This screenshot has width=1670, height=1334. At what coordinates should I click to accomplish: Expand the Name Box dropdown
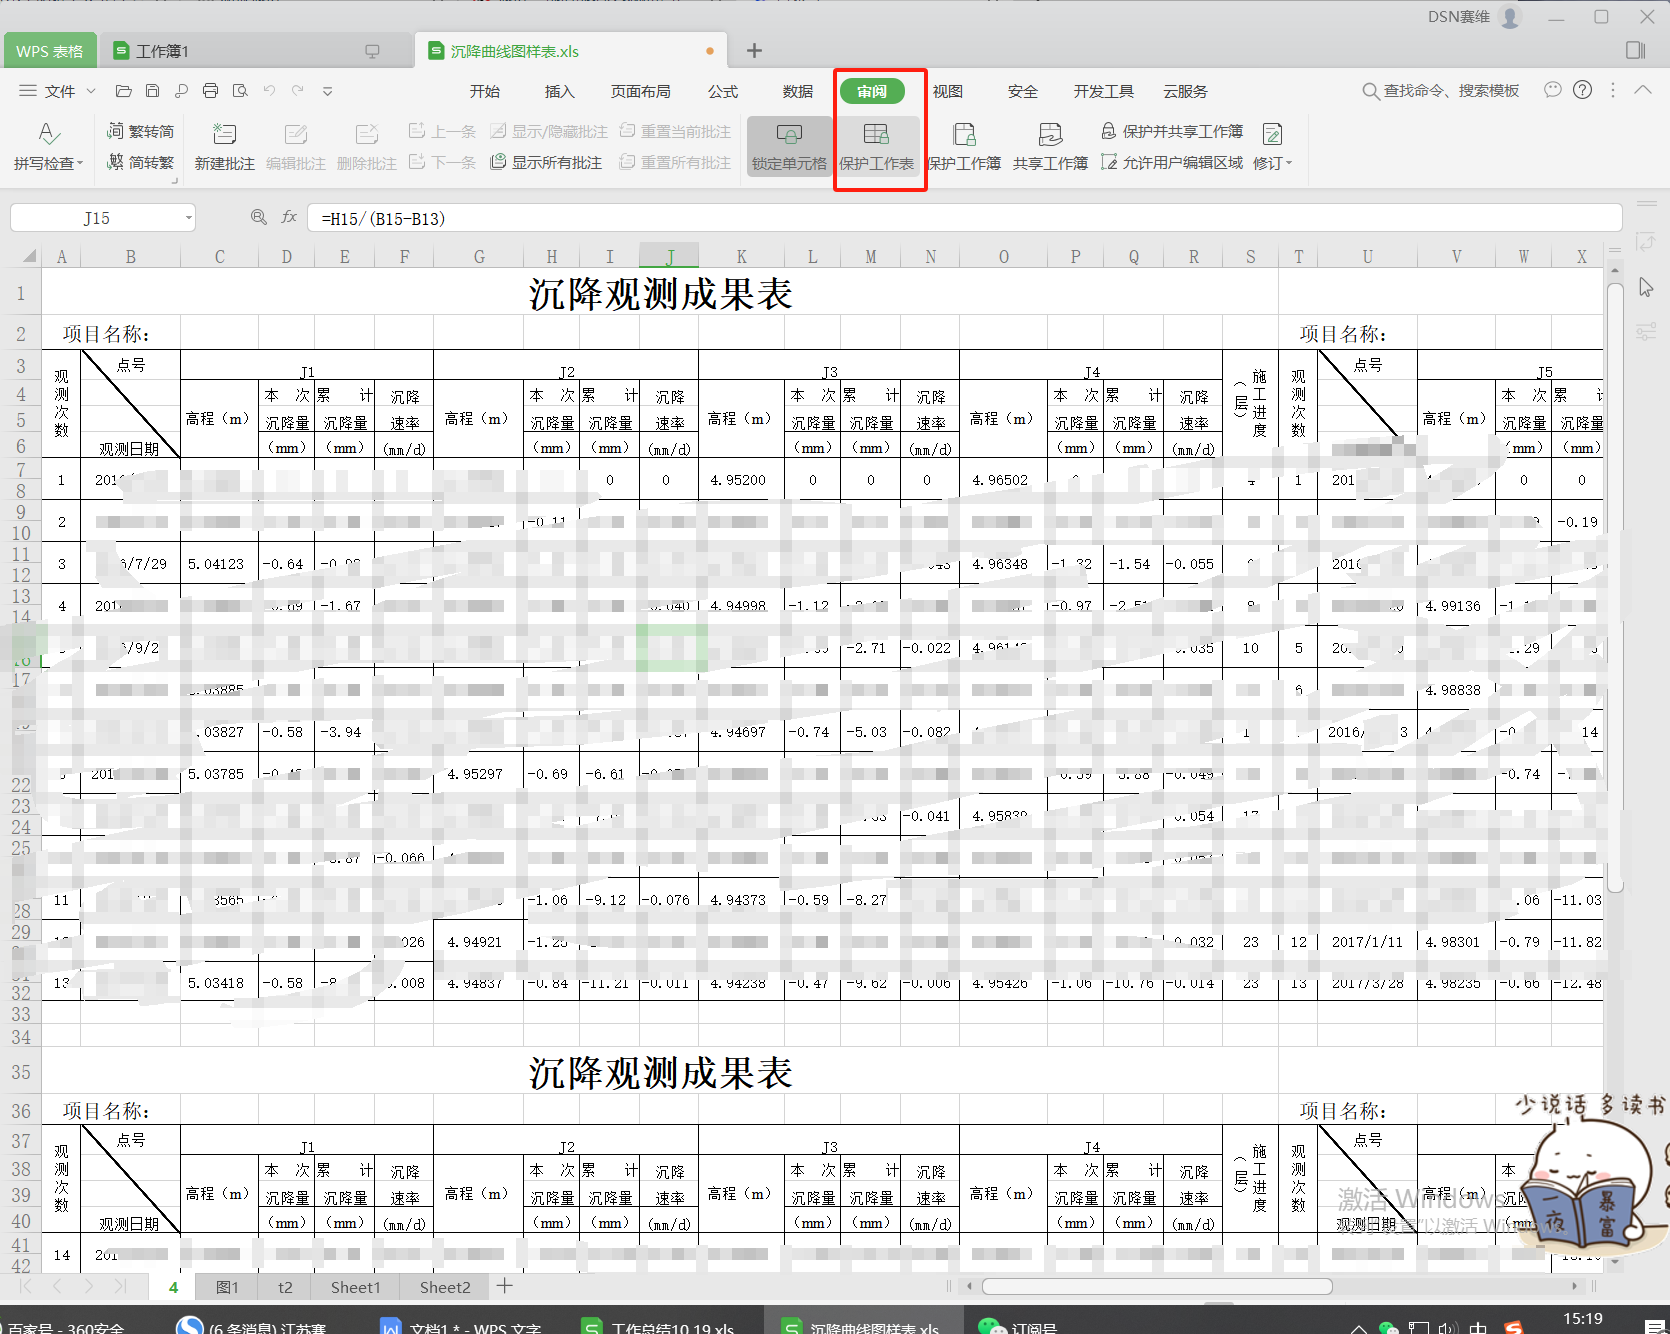tap(190, 217)
